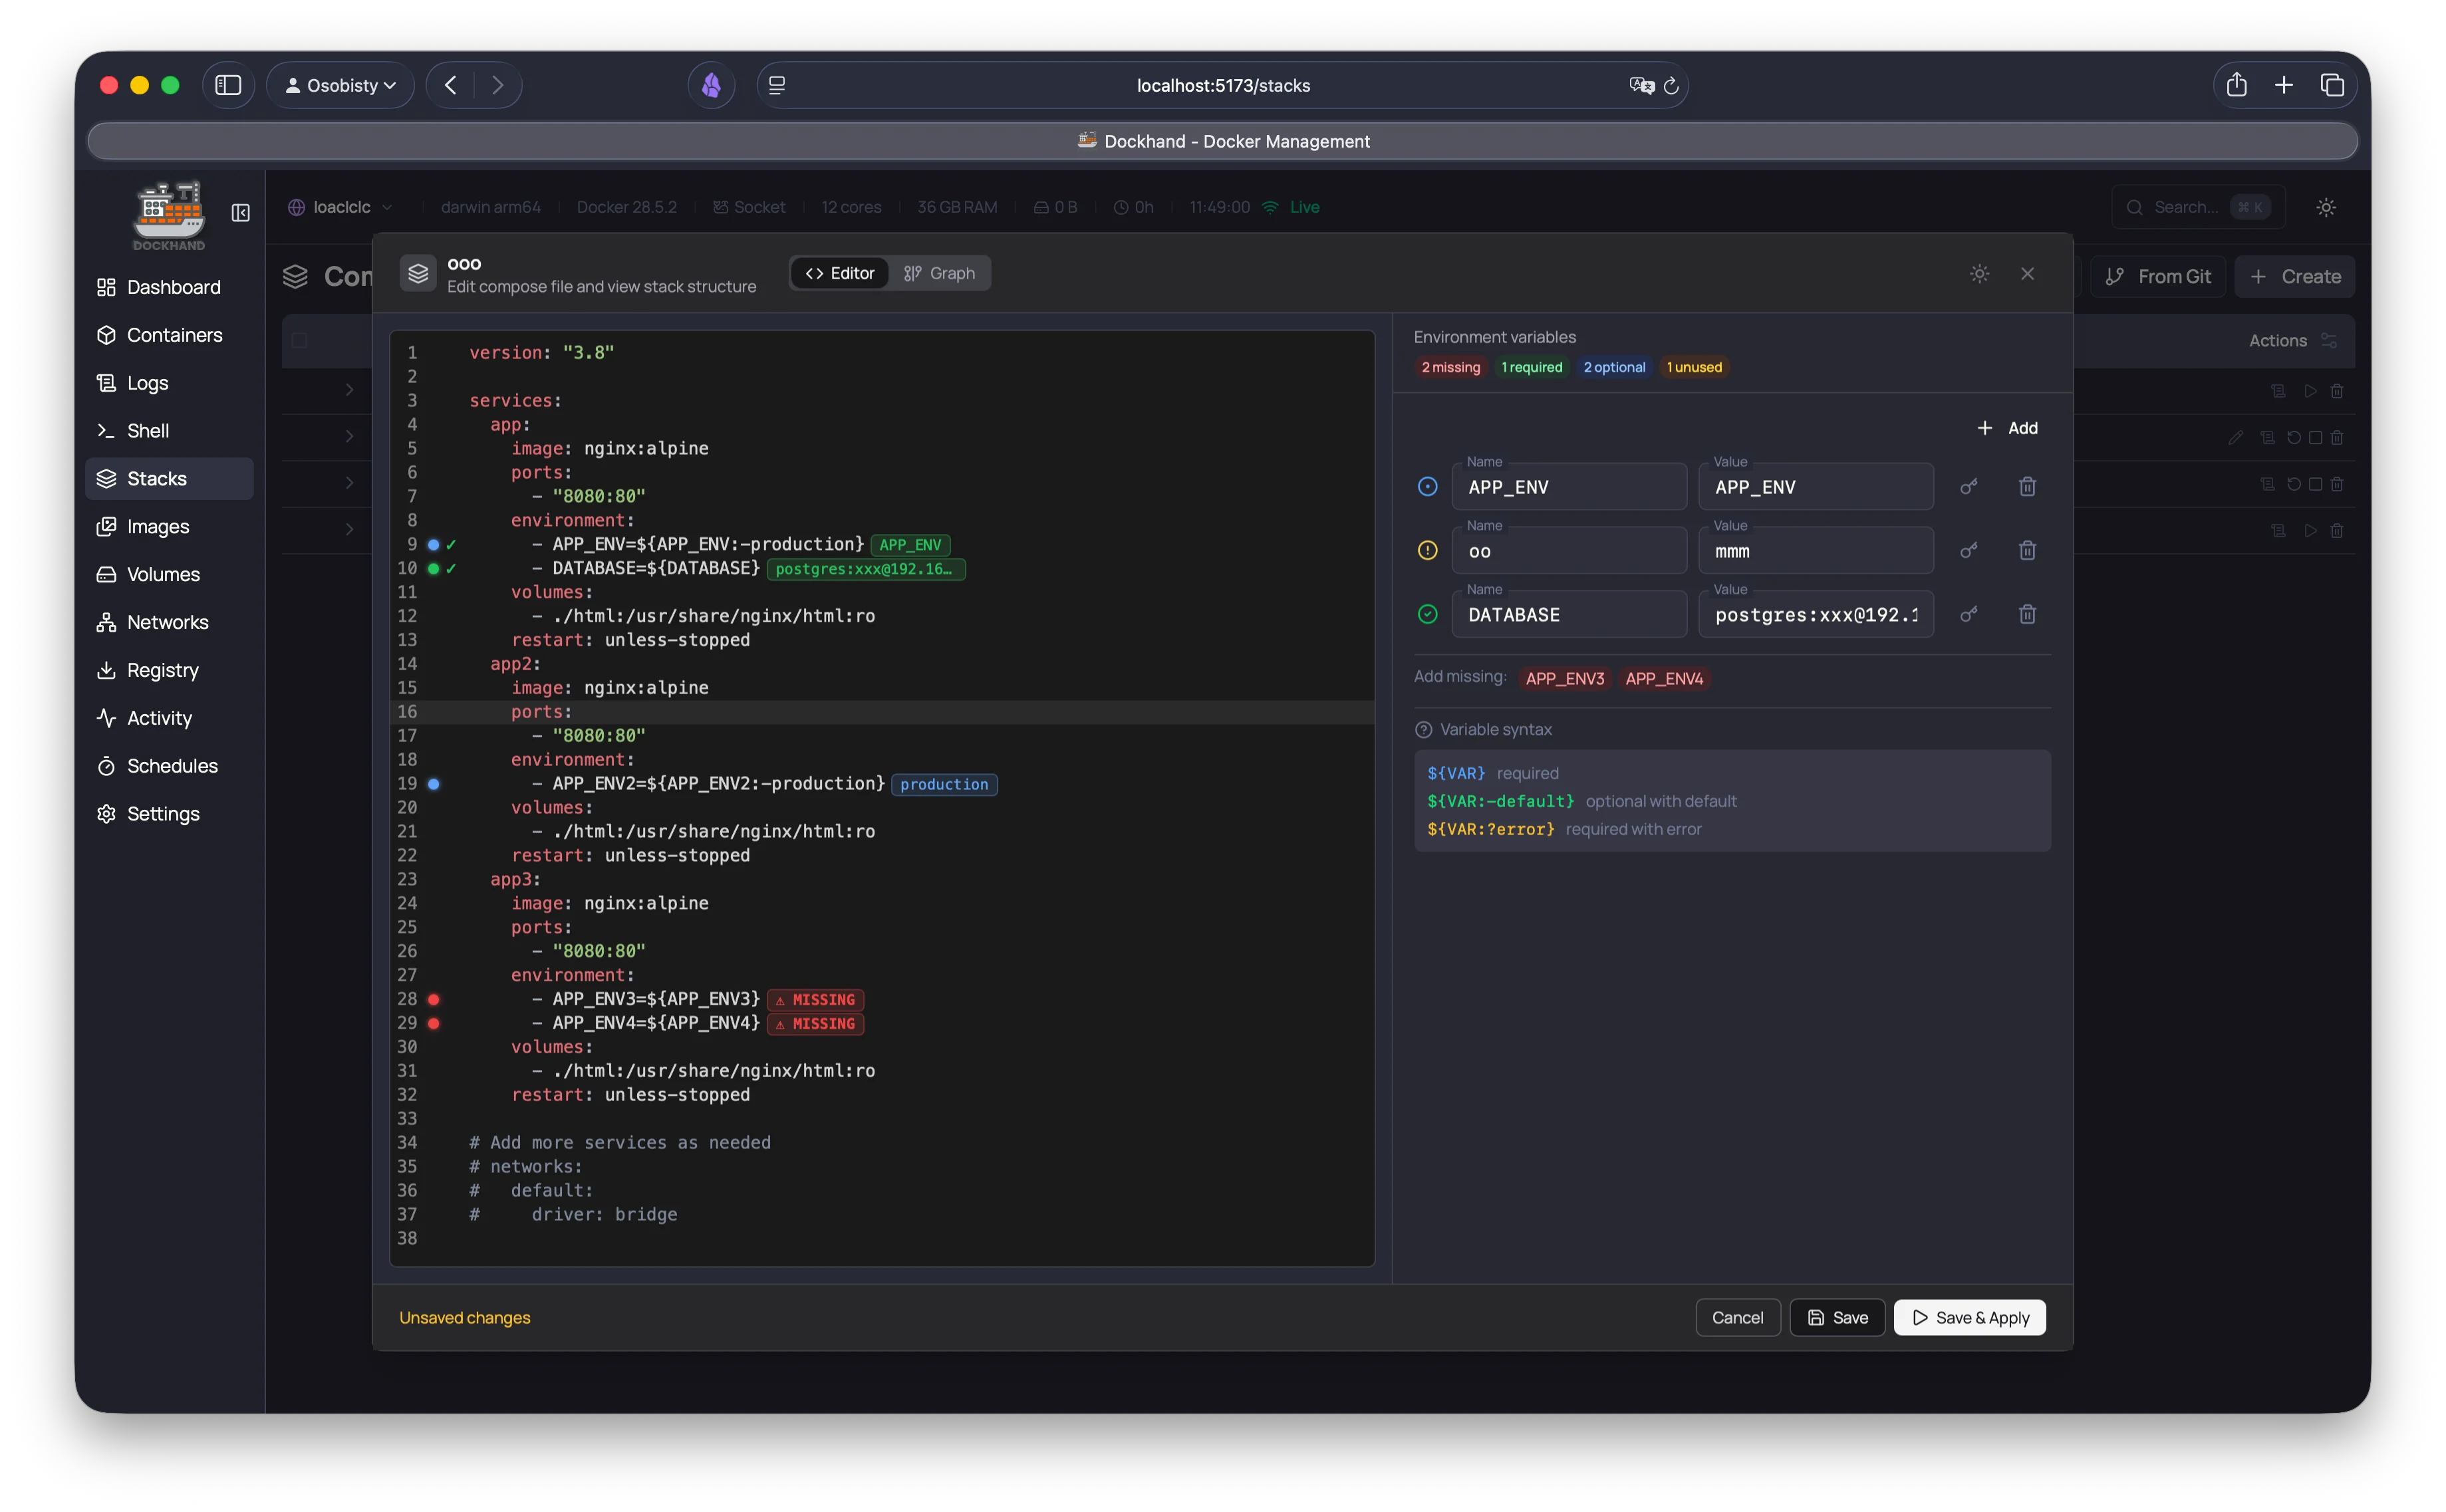View logs for the first stack
Viewport: 2446px width, 1512px height.
(x=2278, y=390)
